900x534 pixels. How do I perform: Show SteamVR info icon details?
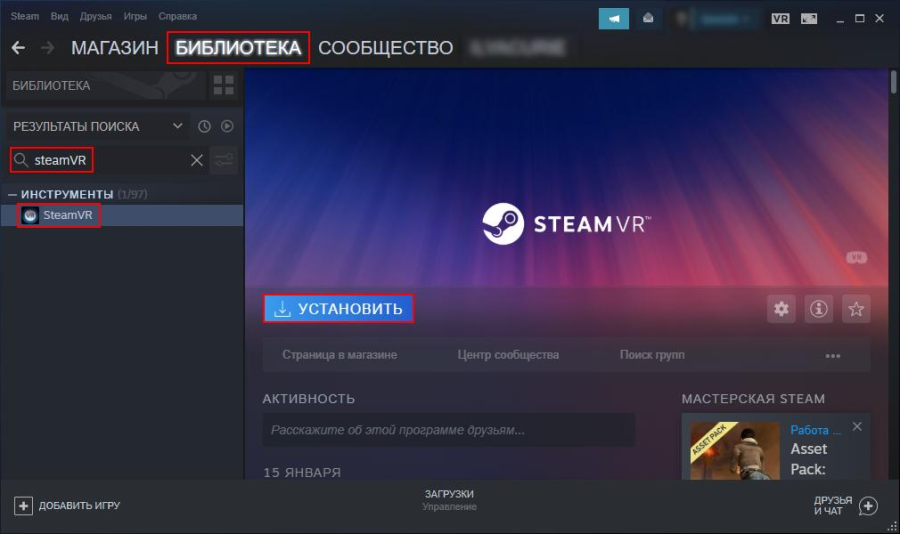click(818, 309)
